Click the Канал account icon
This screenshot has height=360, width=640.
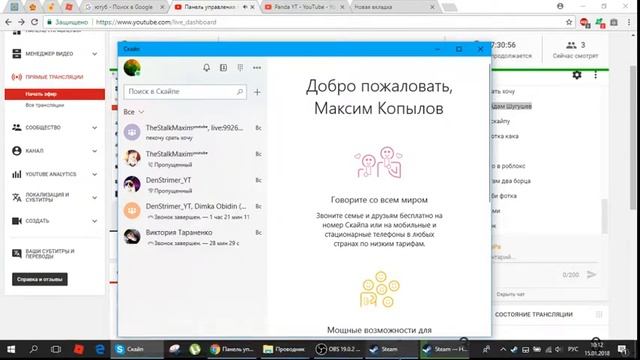pos(17,151)
